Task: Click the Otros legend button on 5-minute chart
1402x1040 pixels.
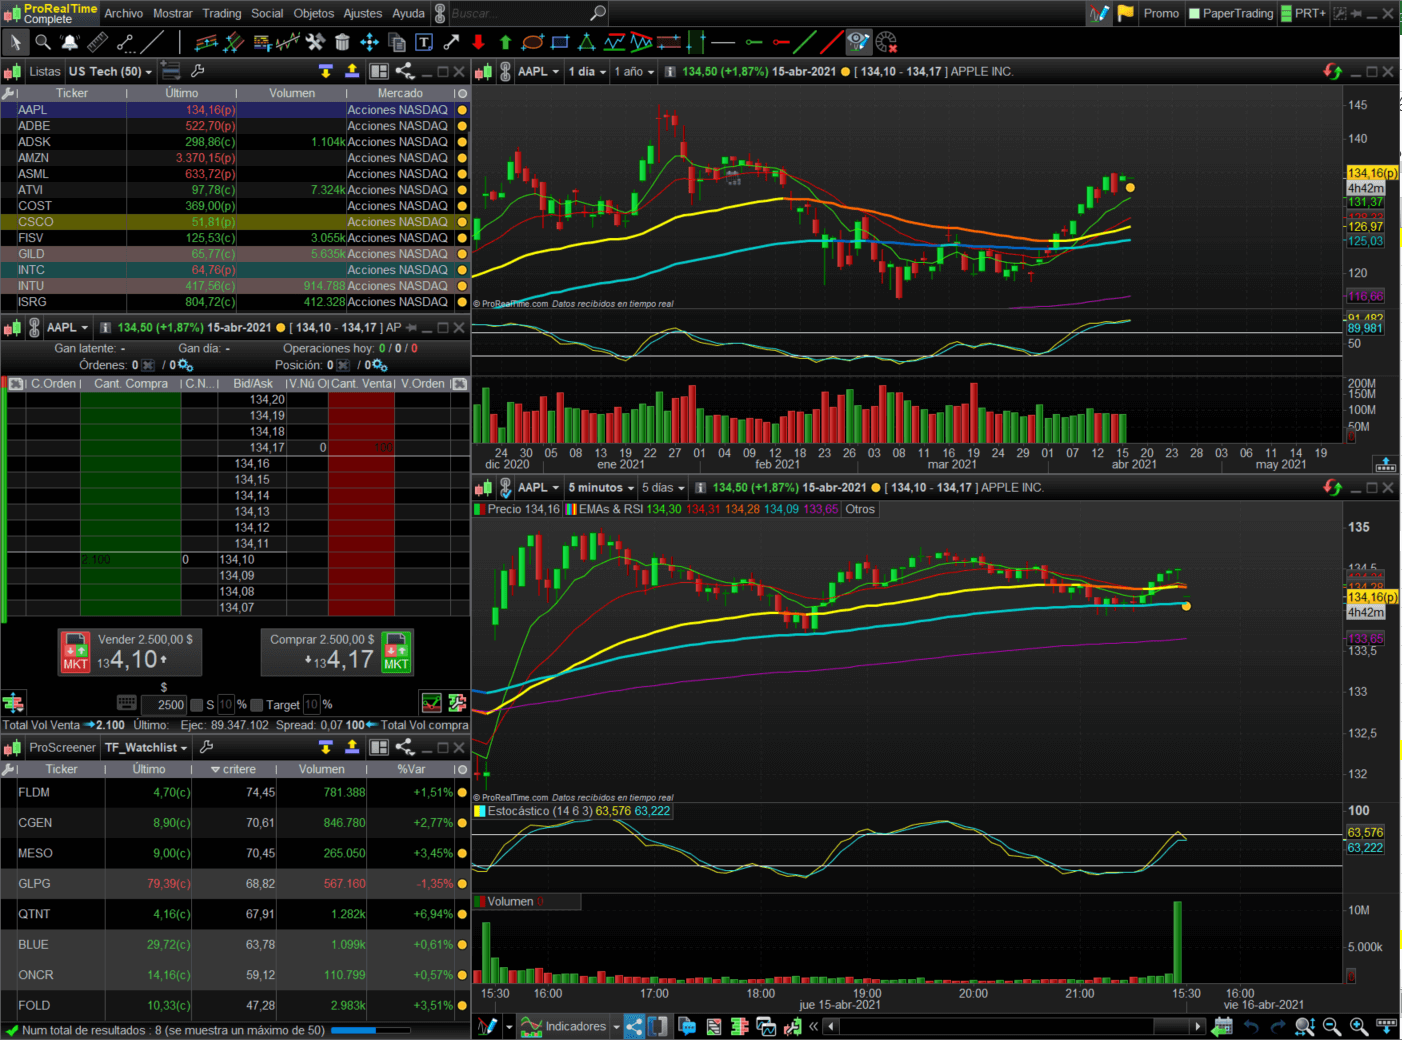Action: point(860,509)
